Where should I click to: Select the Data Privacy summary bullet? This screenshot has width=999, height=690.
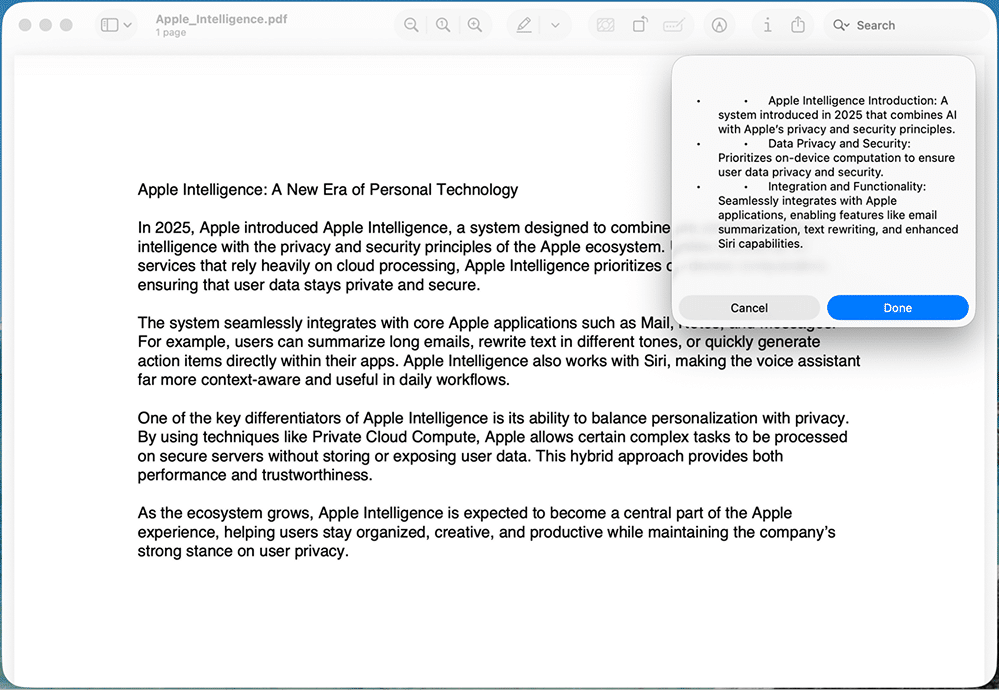836,157
